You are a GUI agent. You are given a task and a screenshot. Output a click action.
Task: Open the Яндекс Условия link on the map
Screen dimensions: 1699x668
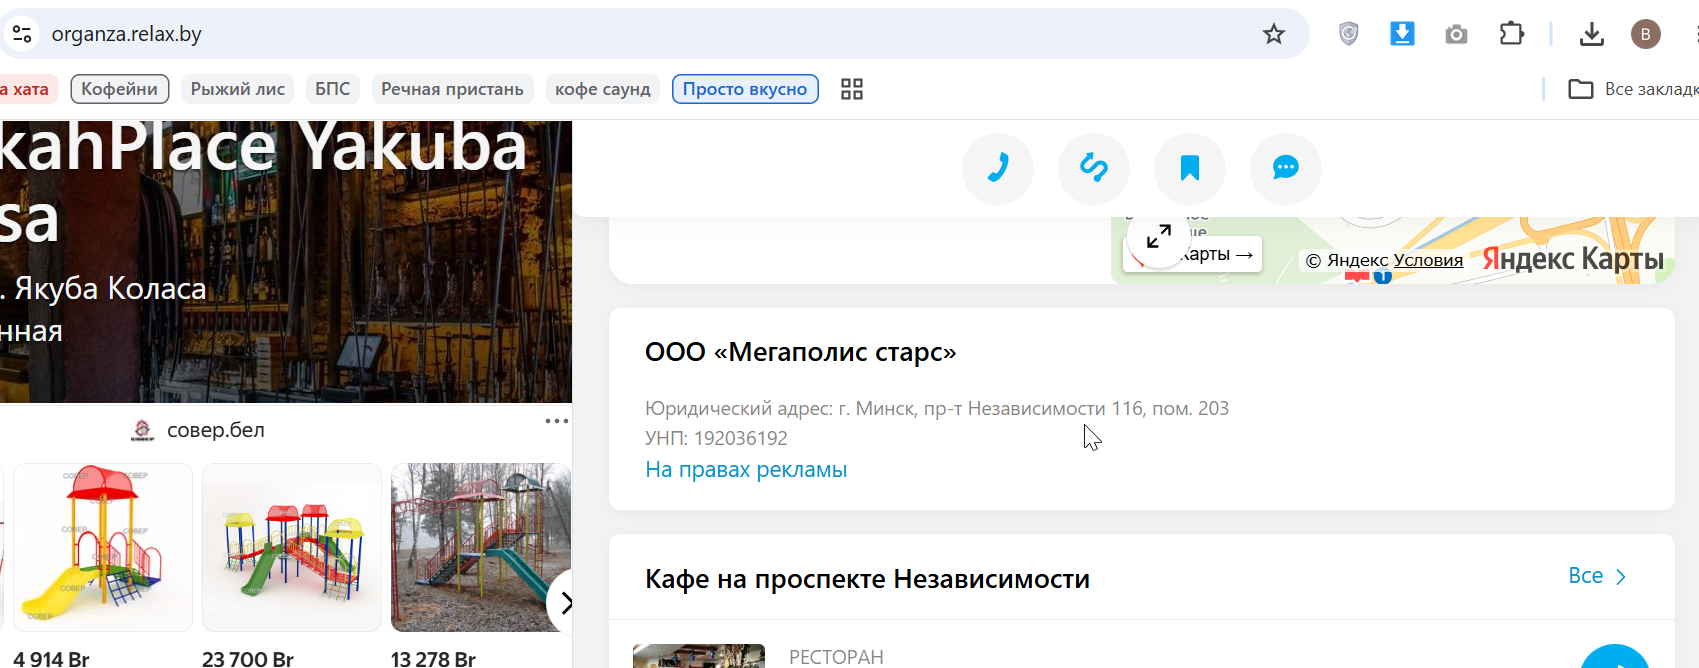point(1428,260)
